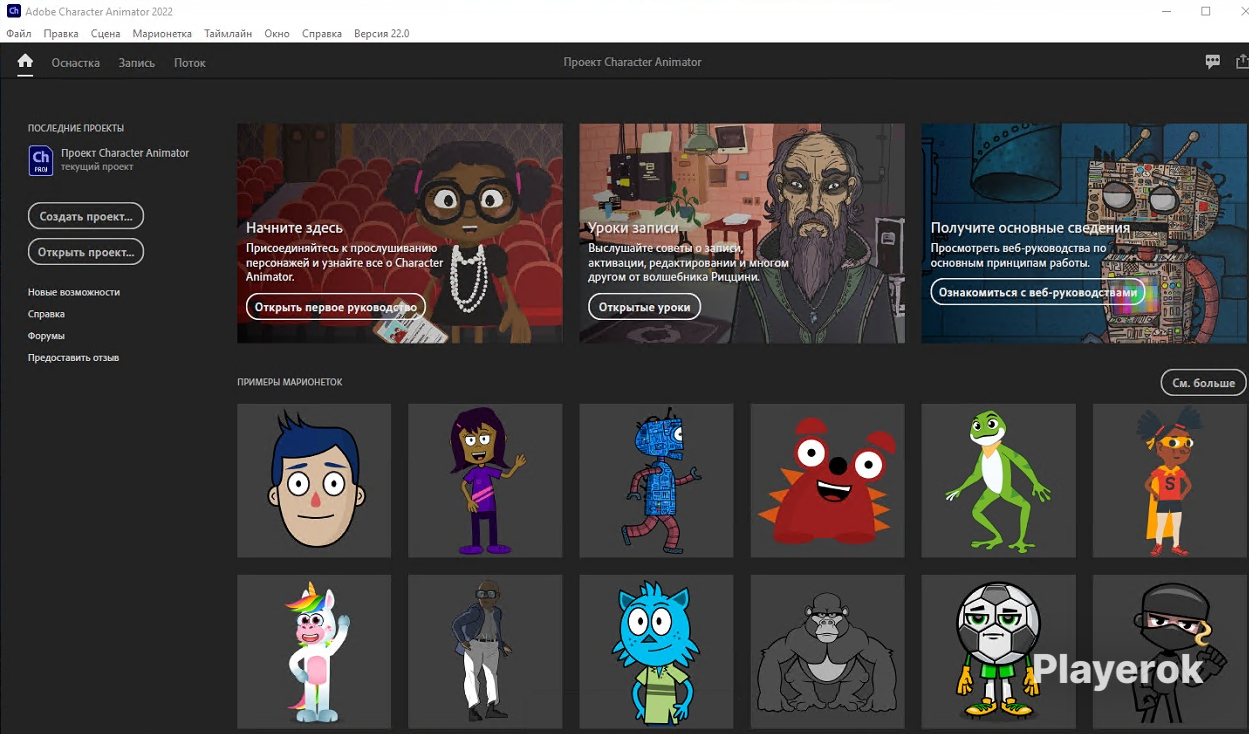Maximize the Character Animator window

click(x=1206, y=11)
